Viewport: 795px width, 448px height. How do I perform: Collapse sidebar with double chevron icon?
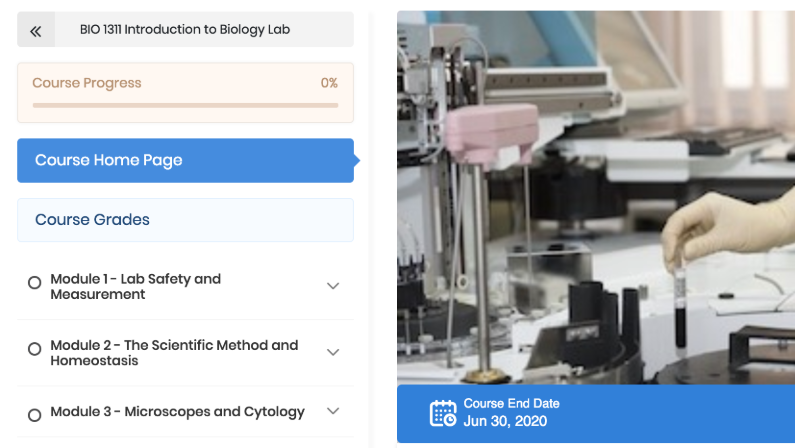[35, 30]
